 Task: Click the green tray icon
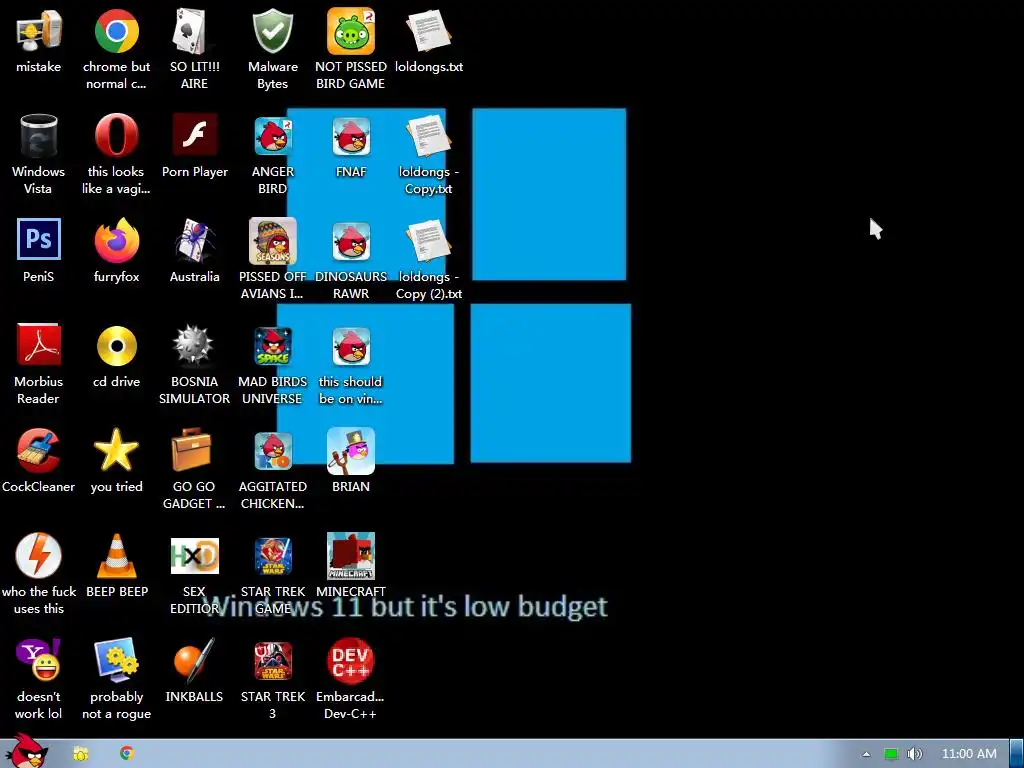click(891, 754)
